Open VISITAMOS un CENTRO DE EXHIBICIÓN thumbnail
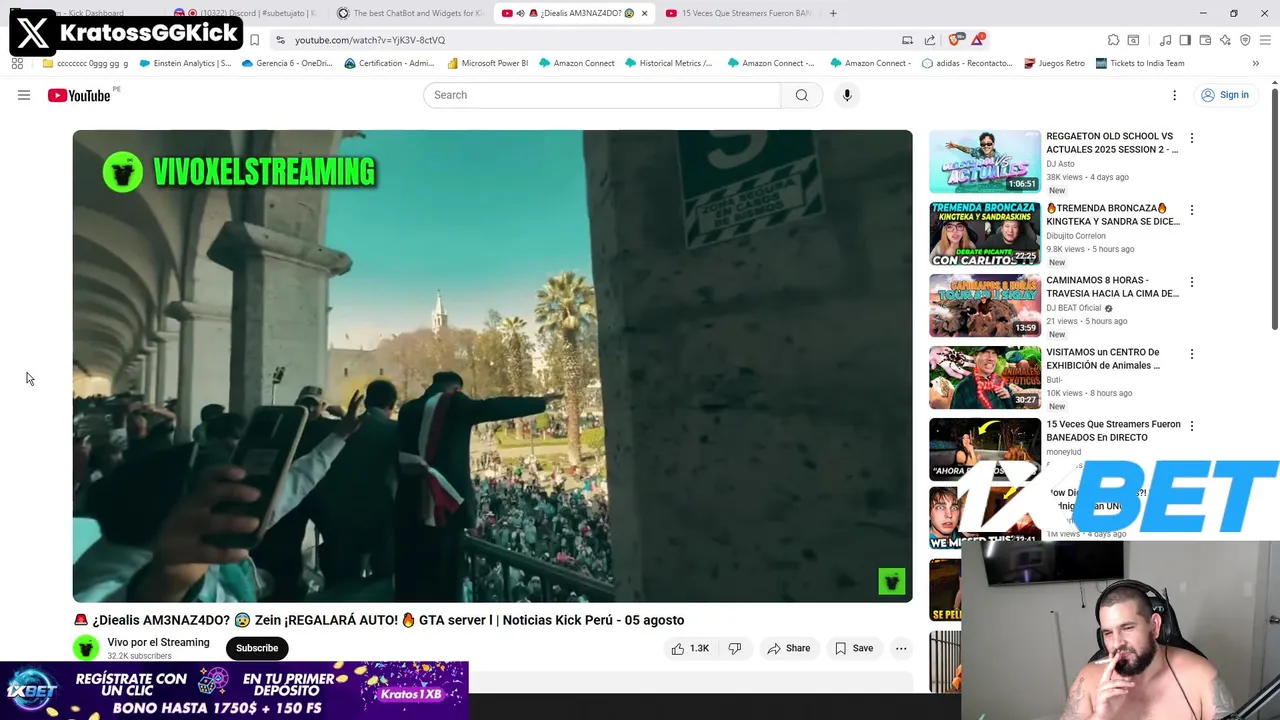The width and height of the screenshot is (1280, 720). pyautogui.click(x=985, y=378)
